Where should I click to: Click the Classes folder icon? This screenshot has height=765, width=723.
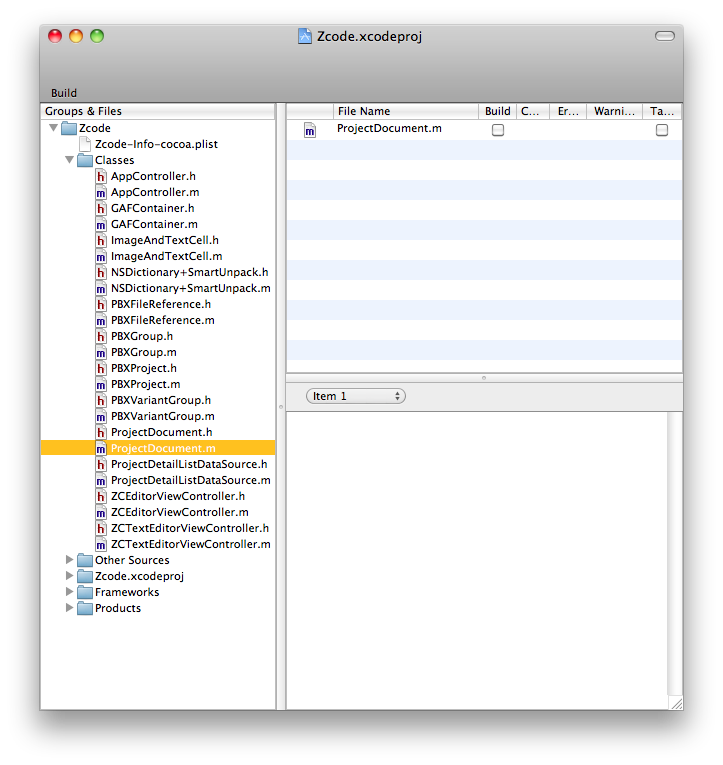click(x=85, y=160)
